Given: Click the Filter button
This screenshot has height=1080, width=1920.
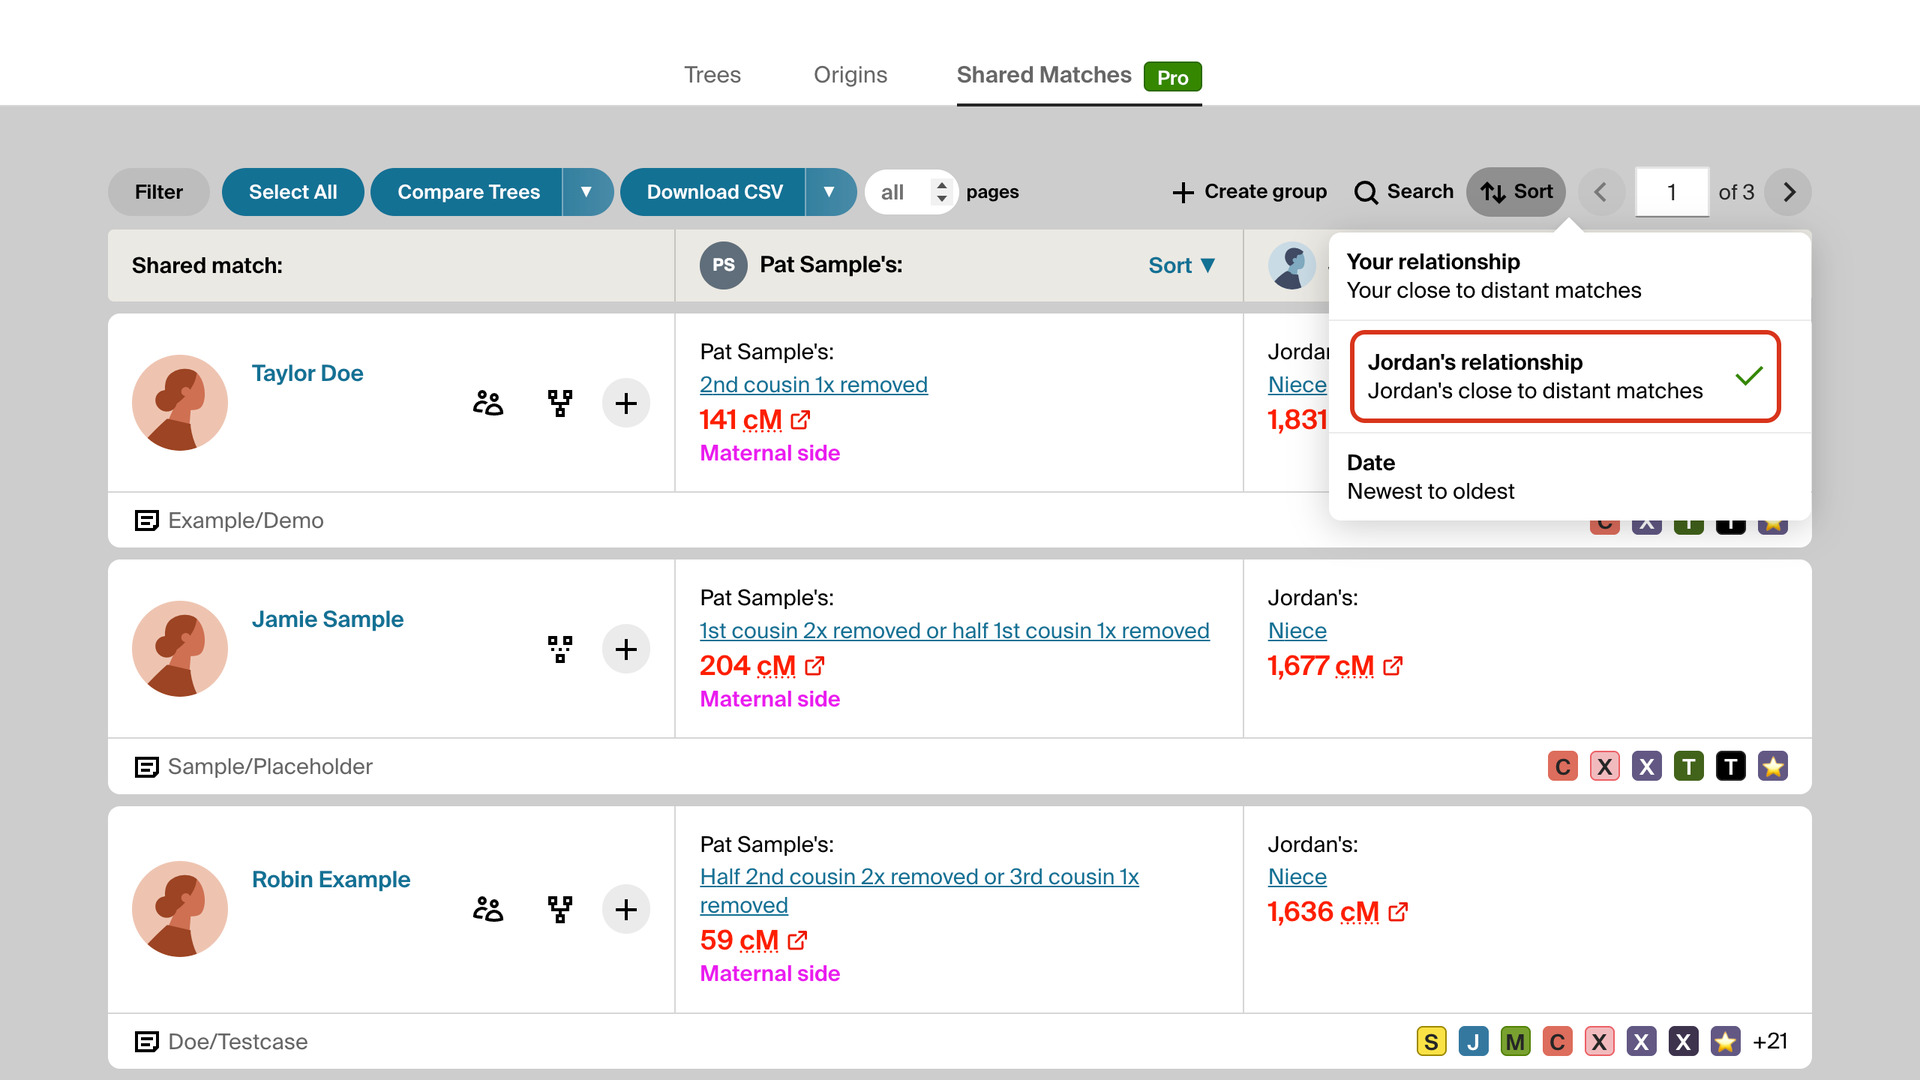Looking at the screenshot, I should [159, 192].
